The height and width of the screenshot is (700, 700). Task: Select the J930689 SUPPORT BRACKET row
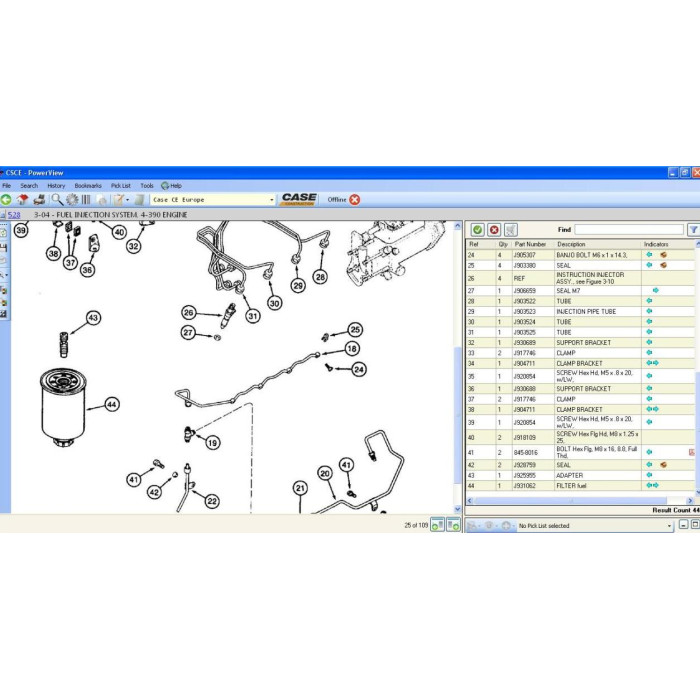coord(580,342)
